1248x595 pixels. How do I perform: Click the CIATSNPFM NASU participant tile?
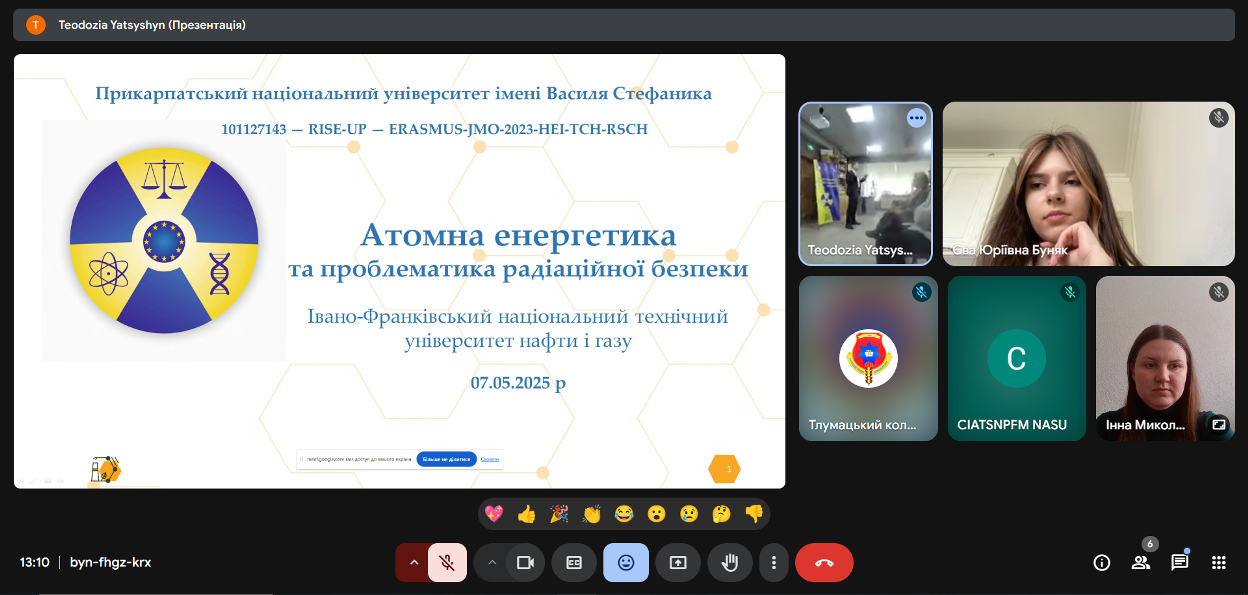(1016, 358)
